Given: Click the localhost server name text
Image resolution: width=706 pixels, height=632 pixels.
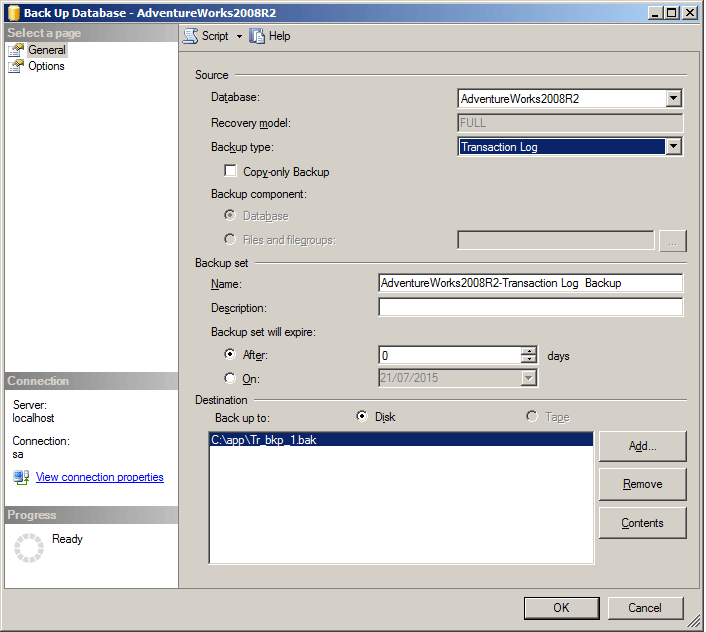Looking at the screenshot, I should point(33,418).
